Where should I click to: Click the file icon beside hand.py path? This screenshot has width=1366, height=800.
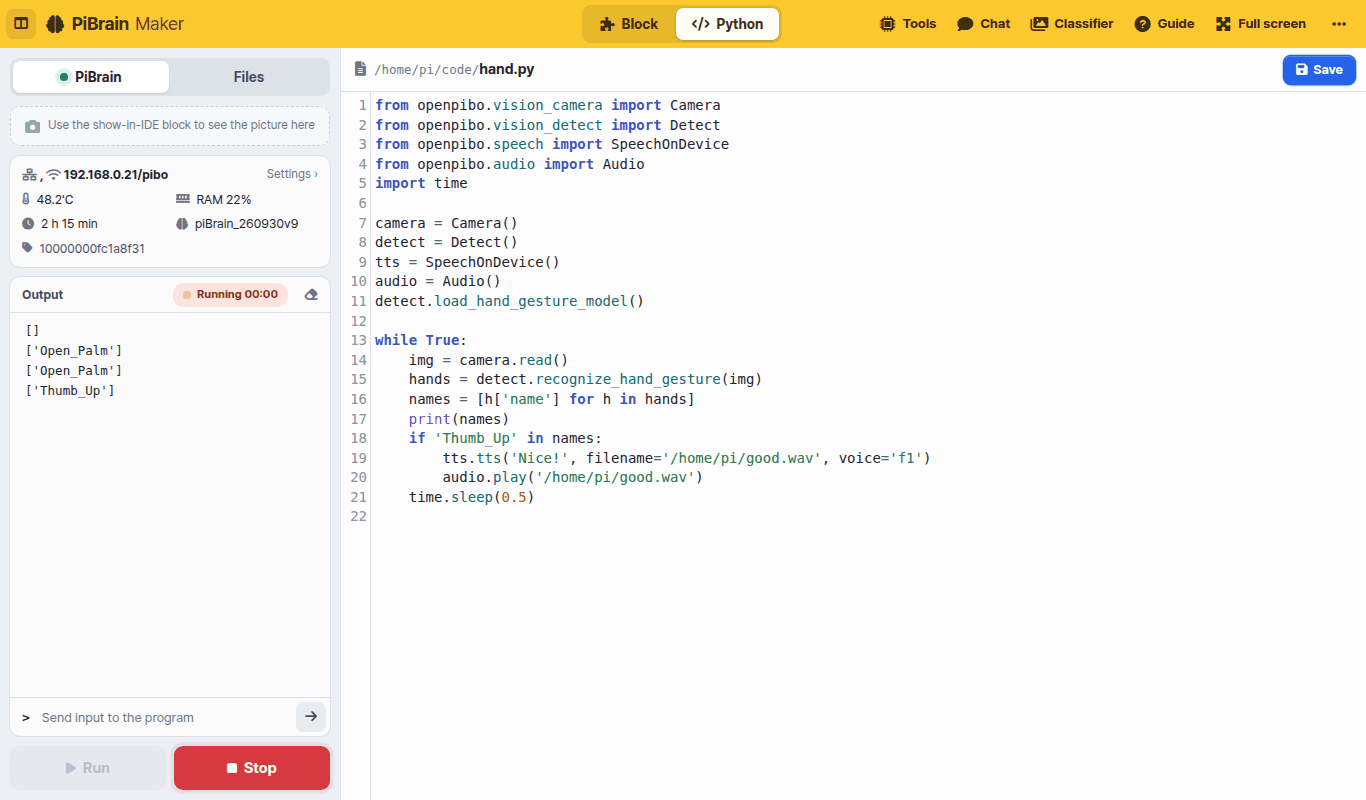[x=360, y=69]
